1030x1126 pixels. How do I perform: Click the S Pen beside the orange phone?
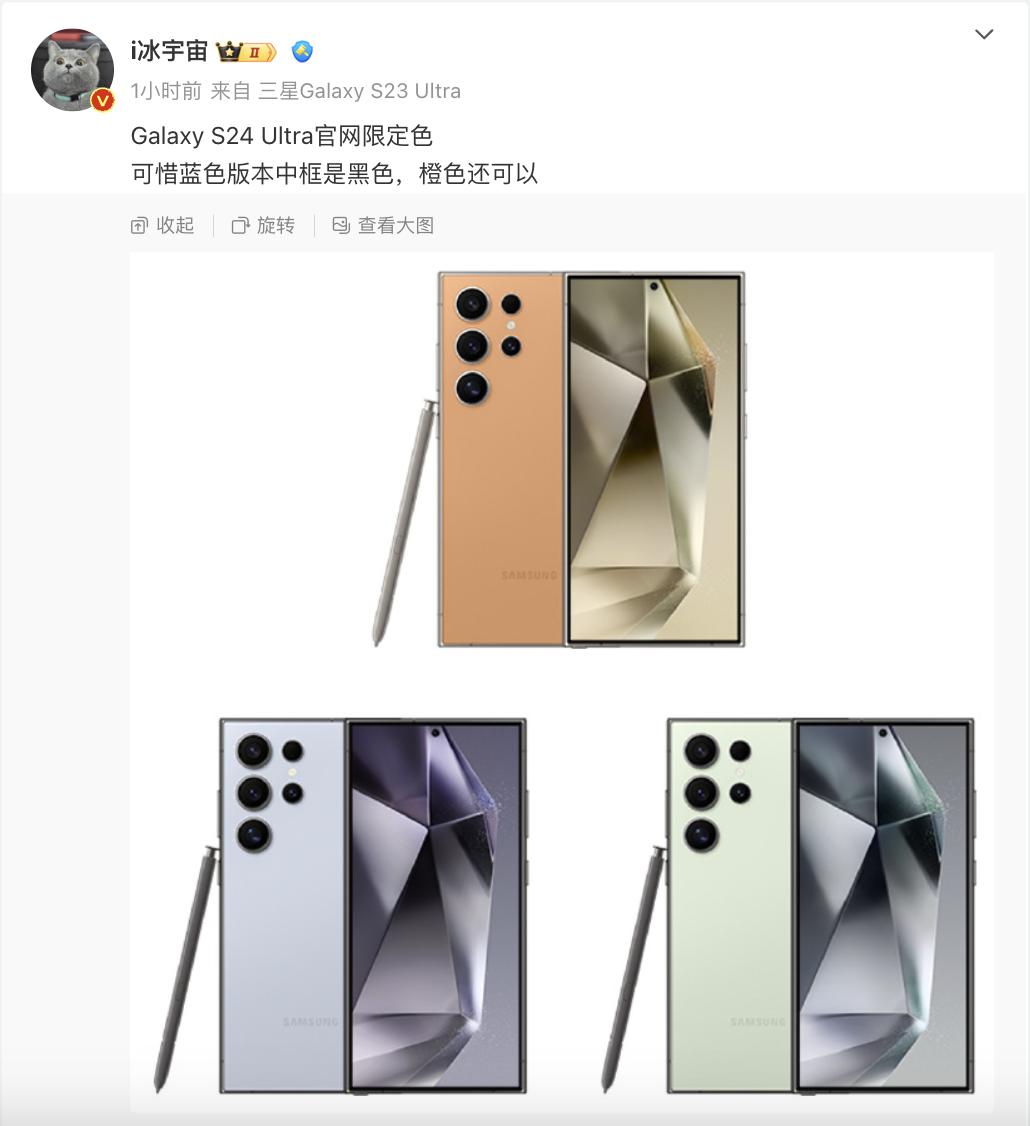405,523
